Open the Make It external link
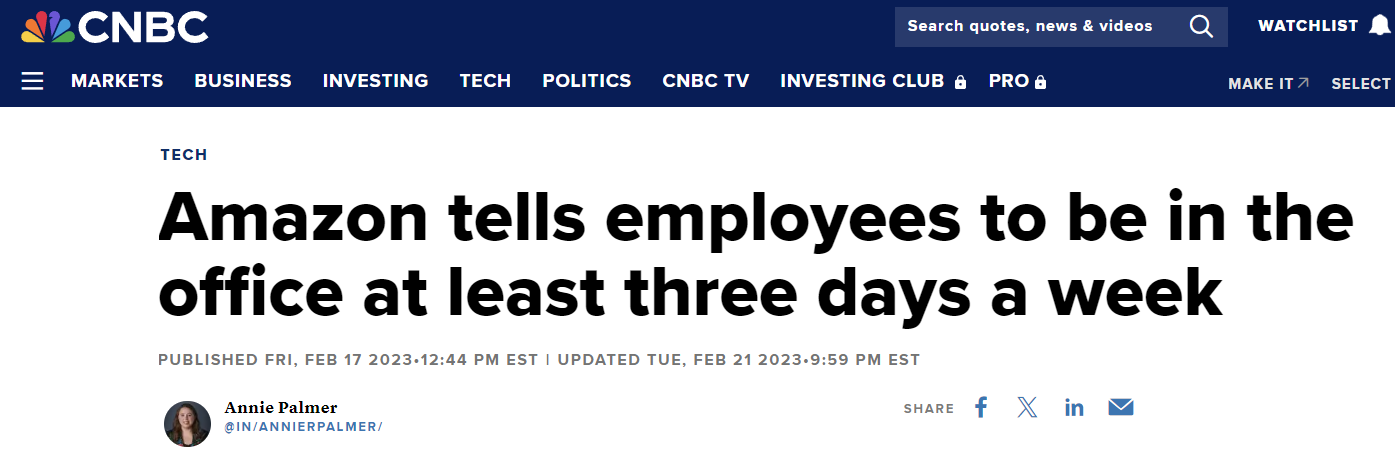 click(1268, 84)
